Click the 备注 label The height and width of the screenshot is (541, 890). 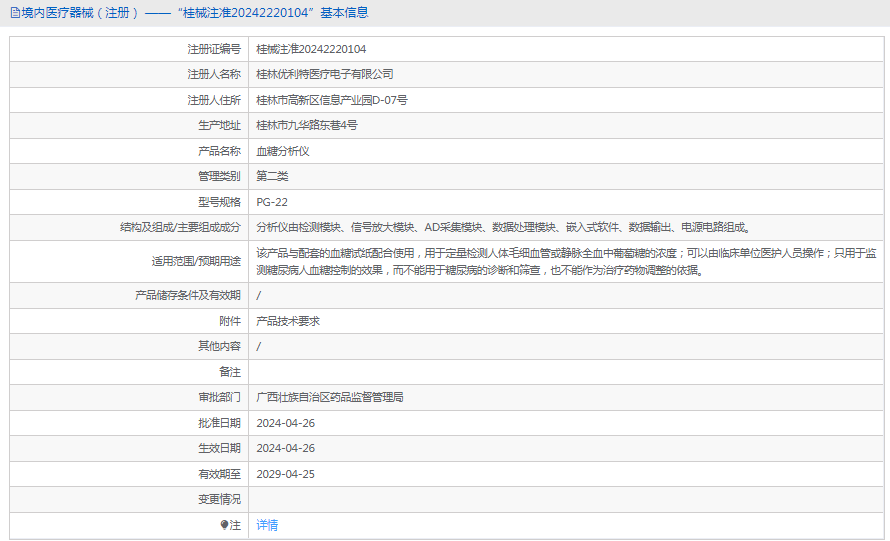click(230, 372)
